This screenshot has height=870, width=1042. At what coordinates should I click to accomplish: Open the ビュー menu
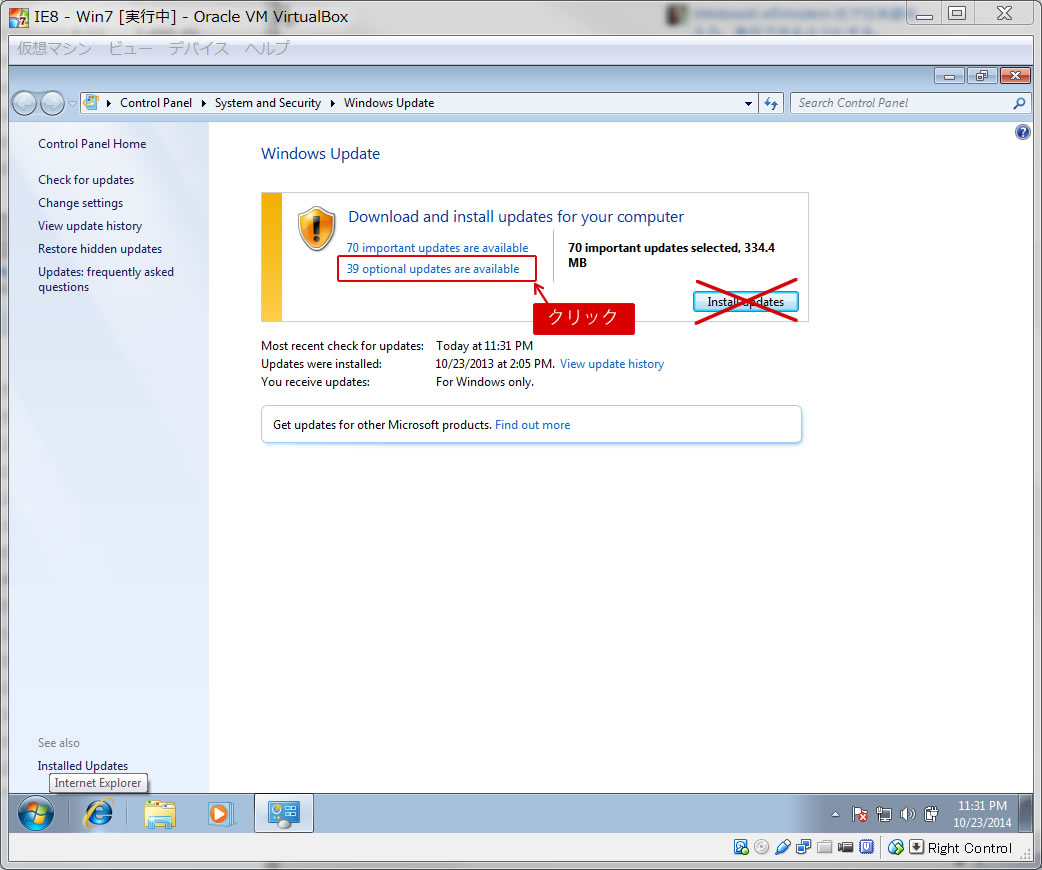130,49
